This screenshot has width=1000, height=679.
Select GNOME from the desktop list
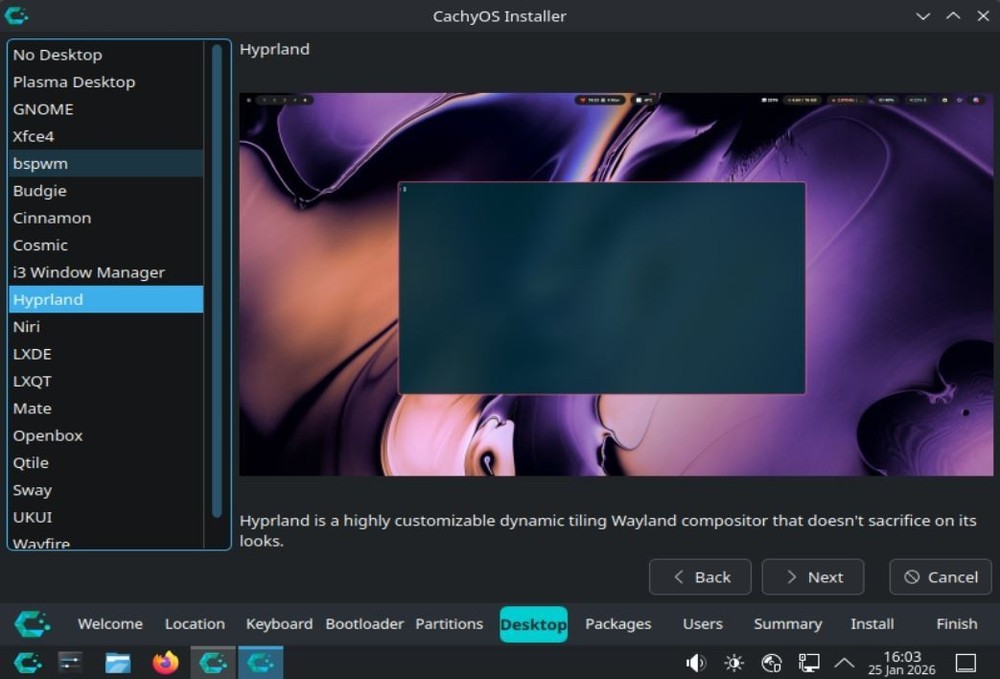pos(43,109)
